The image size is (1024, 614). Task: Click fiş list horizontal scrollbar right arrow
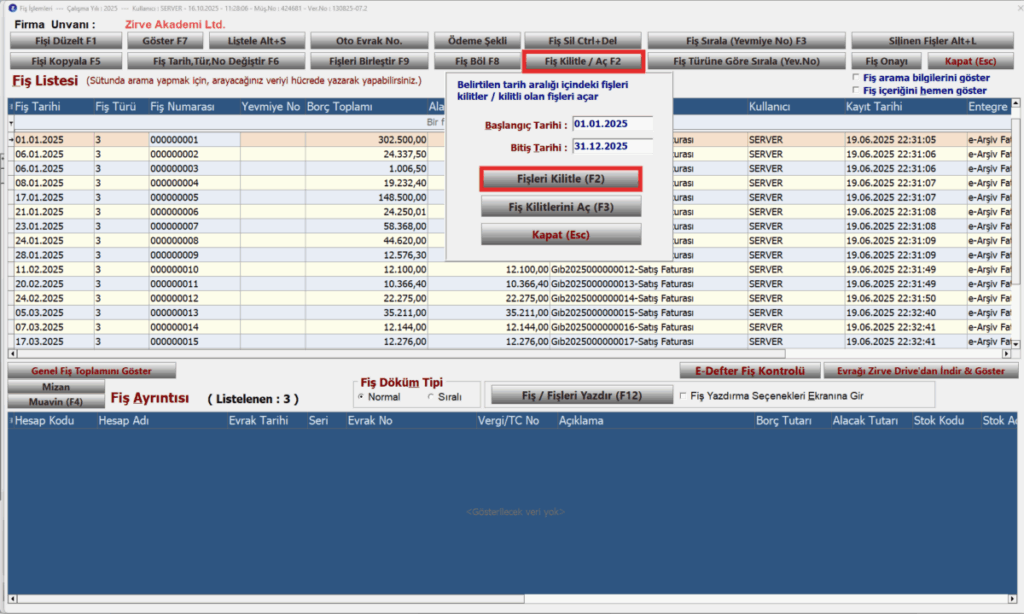(x=1006, y=353)
